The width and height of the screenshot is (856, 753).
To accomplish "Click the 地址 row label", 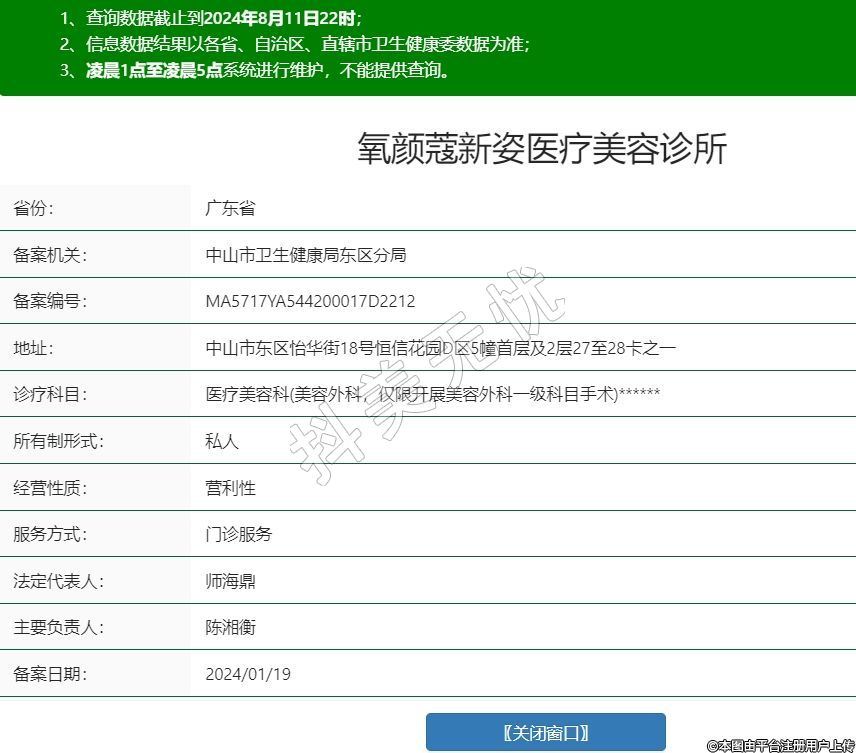I will 33,348.
